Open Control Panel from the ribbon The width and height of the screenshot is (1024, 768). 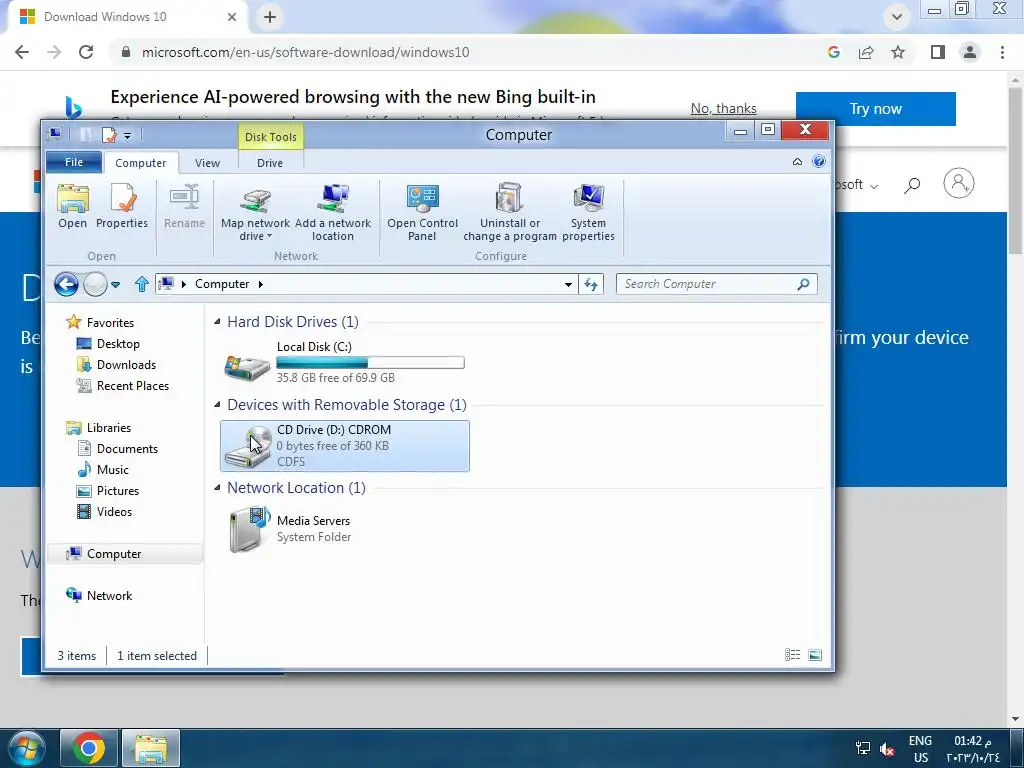[422, 212]
